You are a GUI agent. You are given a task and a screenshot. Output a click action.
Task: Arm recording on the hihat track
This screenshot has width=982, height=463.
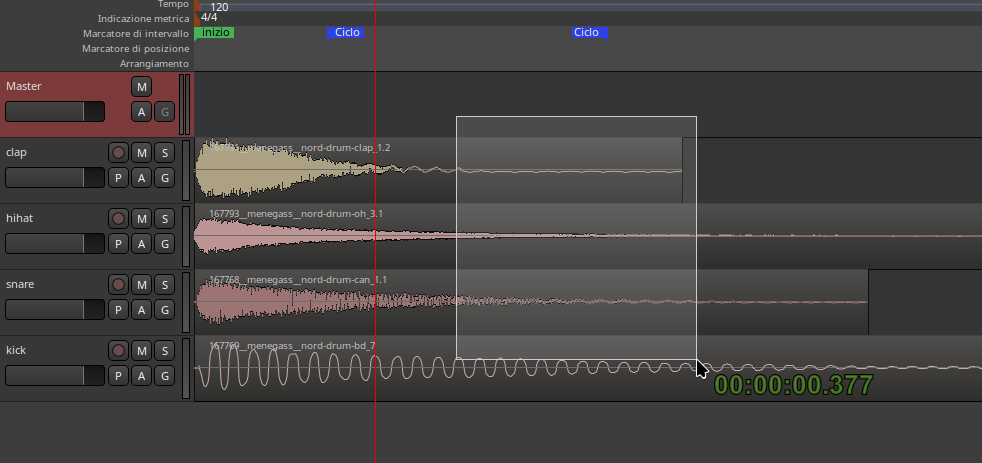tap(118, 219)
